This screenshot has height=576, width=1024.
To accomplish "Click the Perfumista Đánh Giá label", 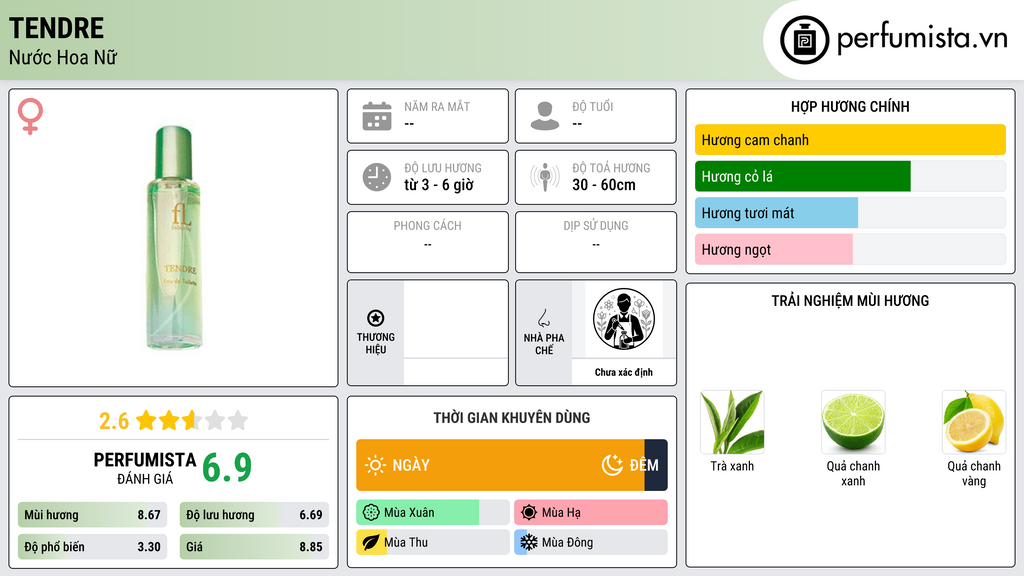I will pos(145,468).
